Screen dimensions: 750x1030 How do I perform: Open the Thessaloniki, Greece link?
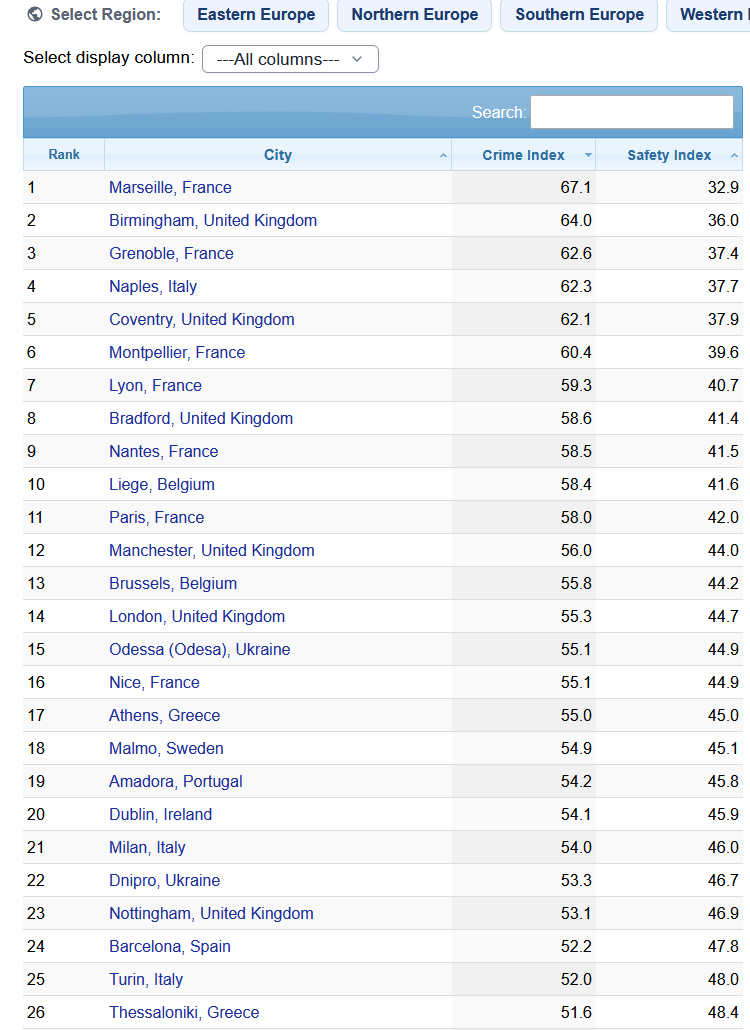click(x=184, y=1013)
